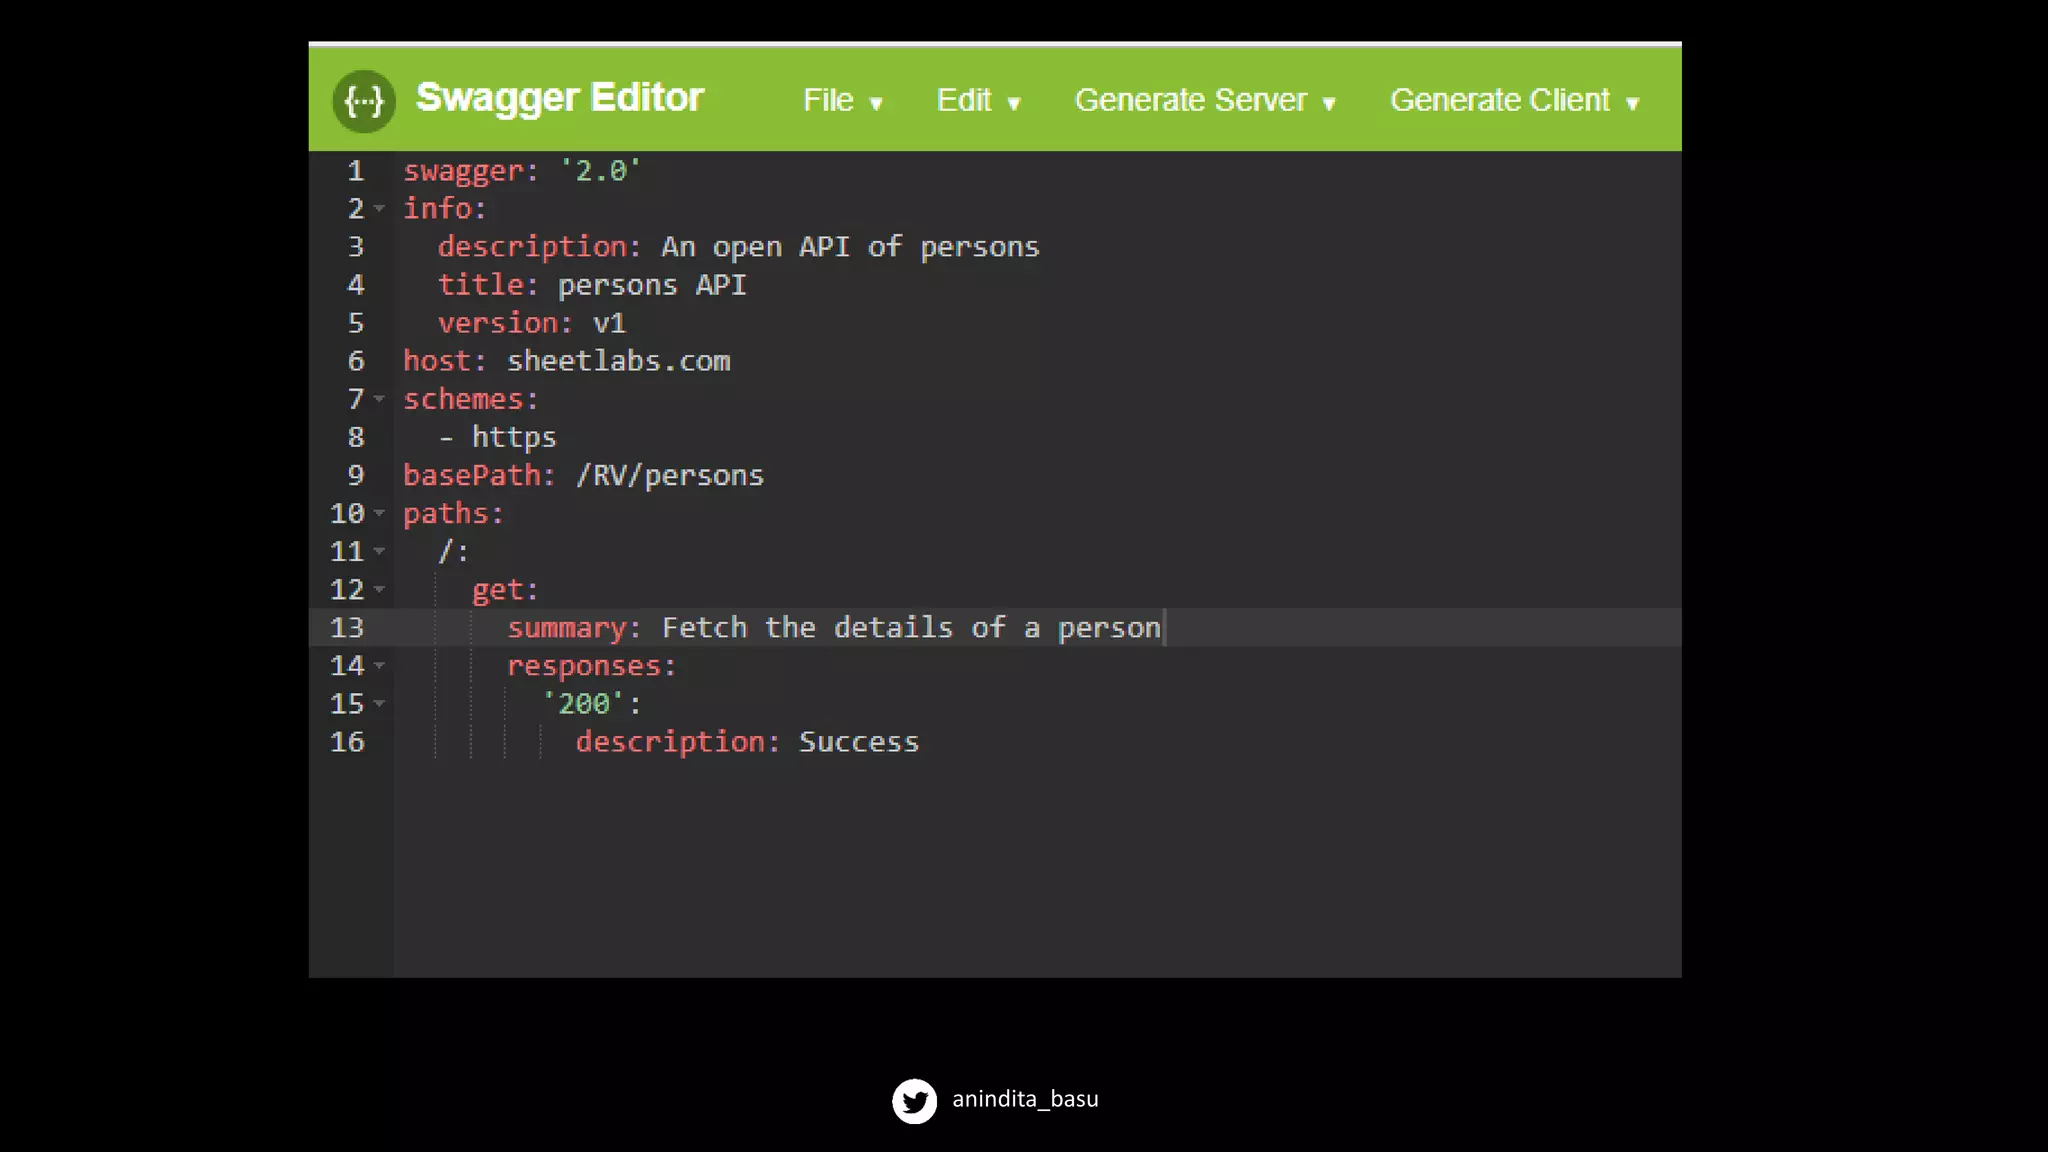Click the basePath /RV/persons value
Viewport: 2048px width, 1152px height.
(669, 475)
